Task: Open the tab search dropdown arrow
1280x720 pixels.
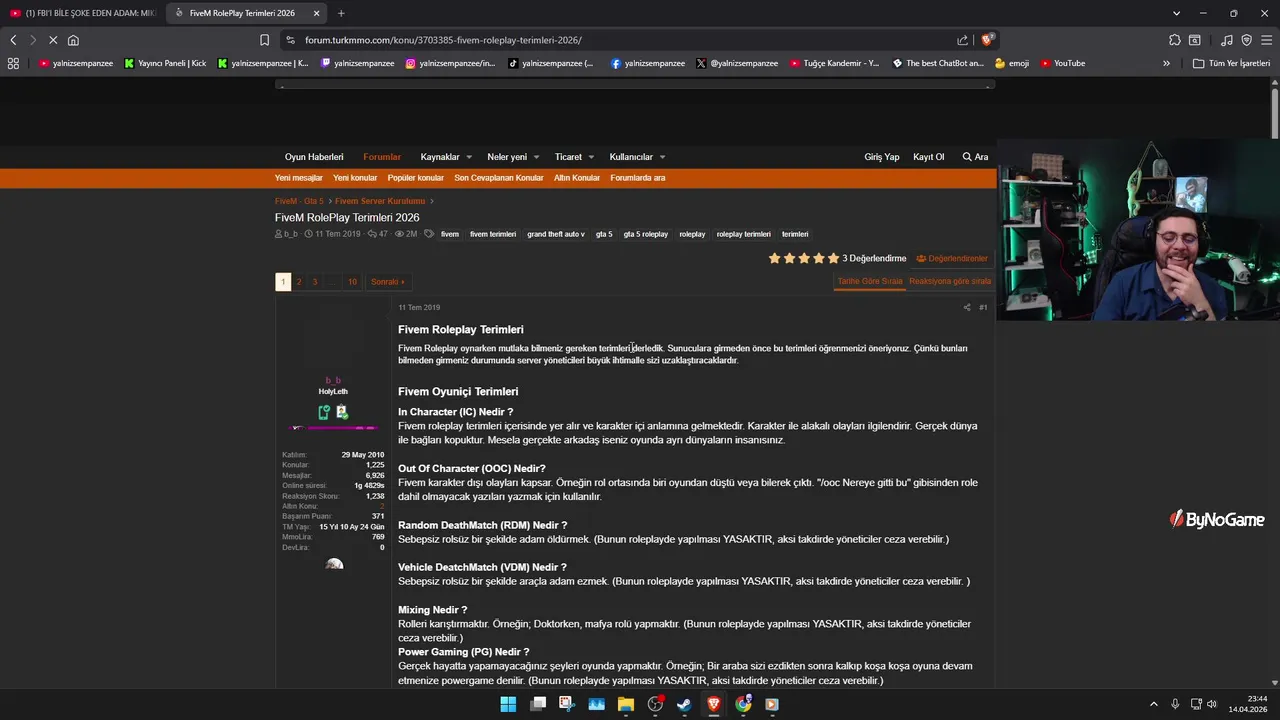Action: click(x=1176, y=13)
